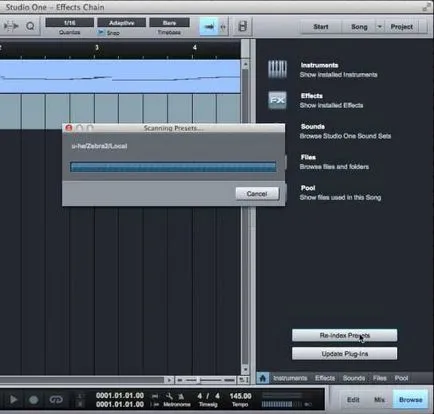The image size is (434, 414).
Task: Toggle the Browse panel
Action: [410, 399]
